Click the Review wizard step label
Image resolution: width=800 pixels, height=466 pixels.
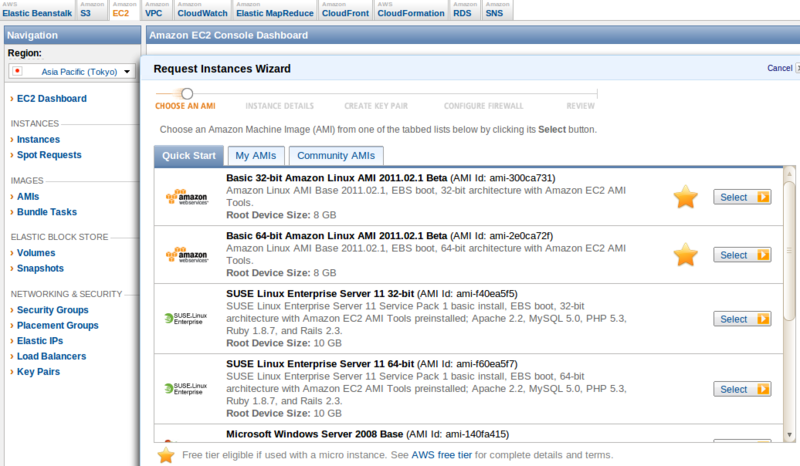(x=581, y=106)
